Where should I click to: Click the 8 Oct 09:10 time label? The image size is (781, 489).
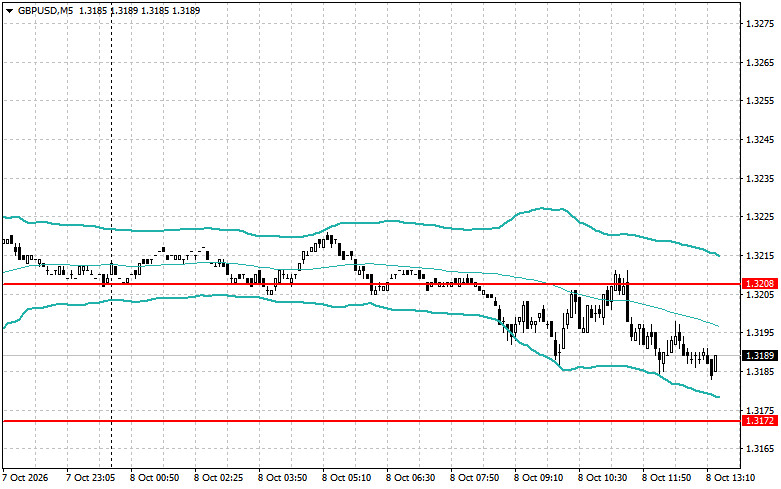538,478
